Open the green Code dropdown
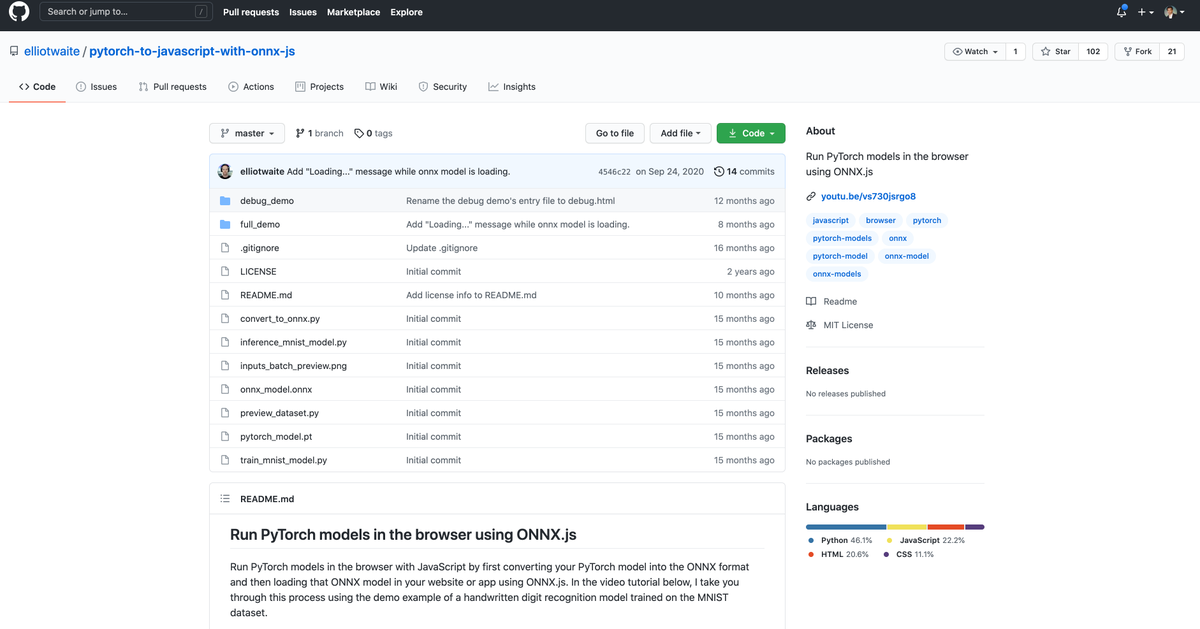 (x=750, y=132)
